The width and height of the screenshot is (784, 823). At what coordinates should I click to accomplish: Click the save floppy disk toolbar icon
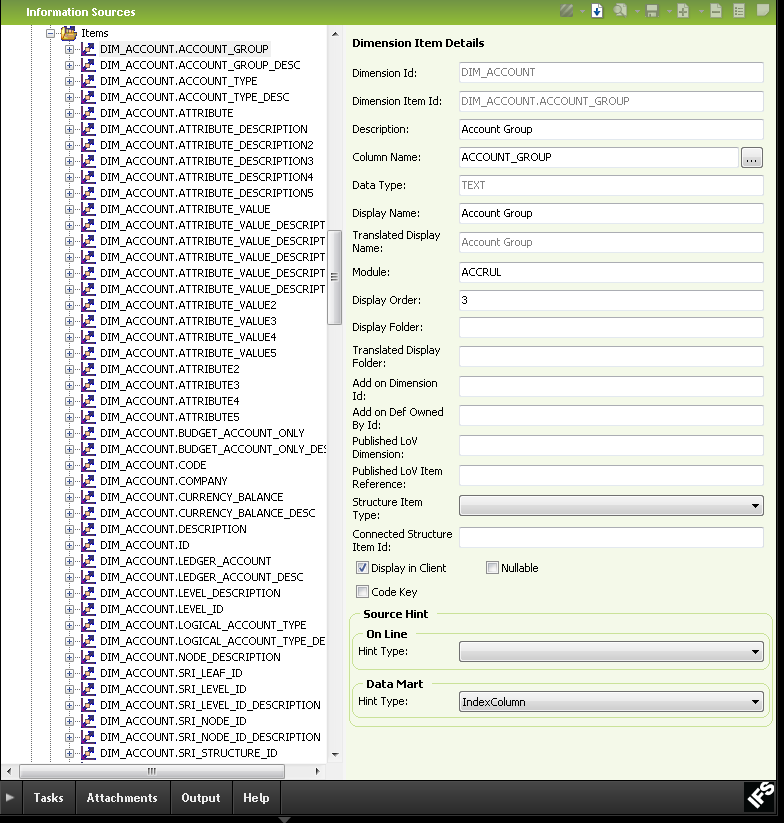point(652,11)
